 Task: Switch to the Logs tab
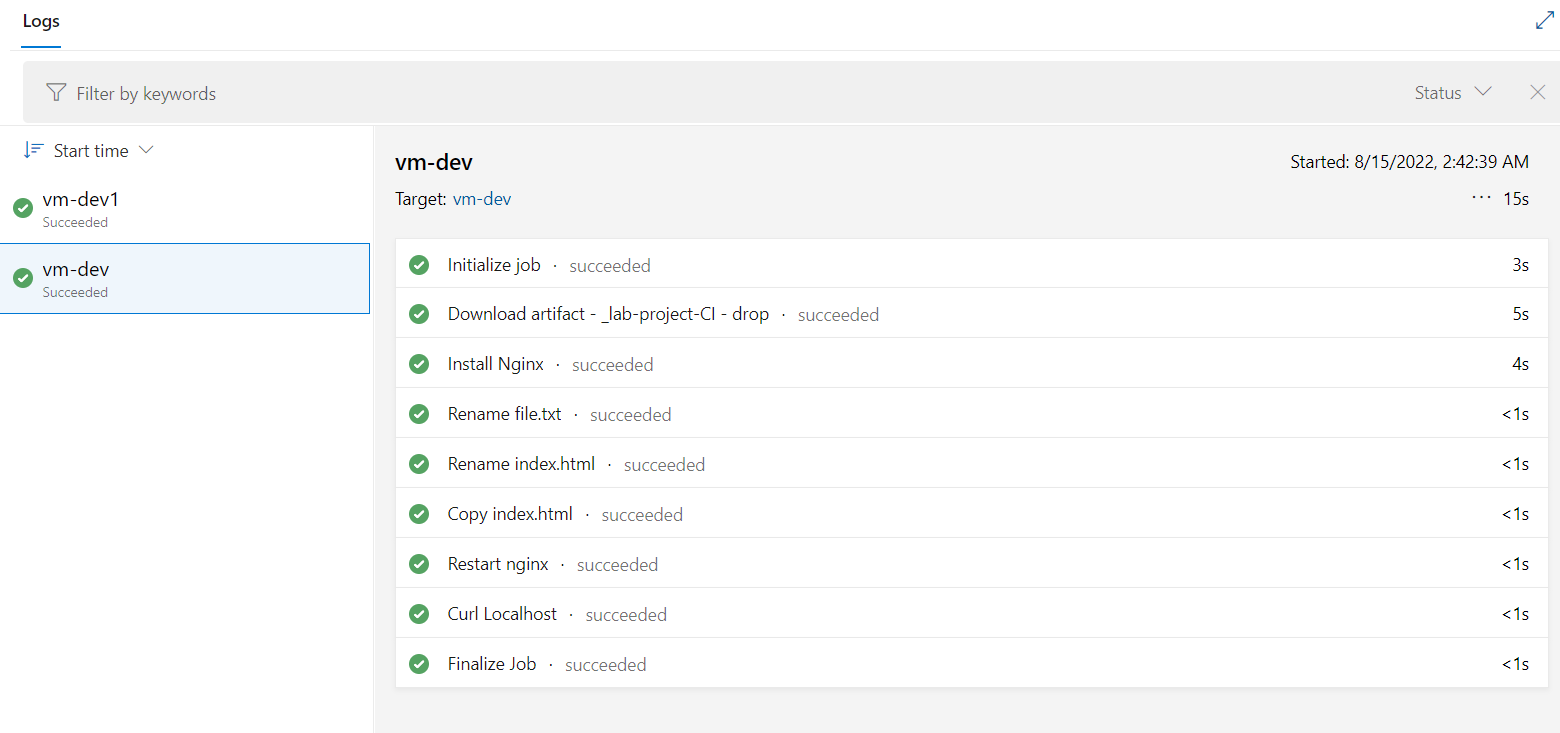tap(41, 21)
